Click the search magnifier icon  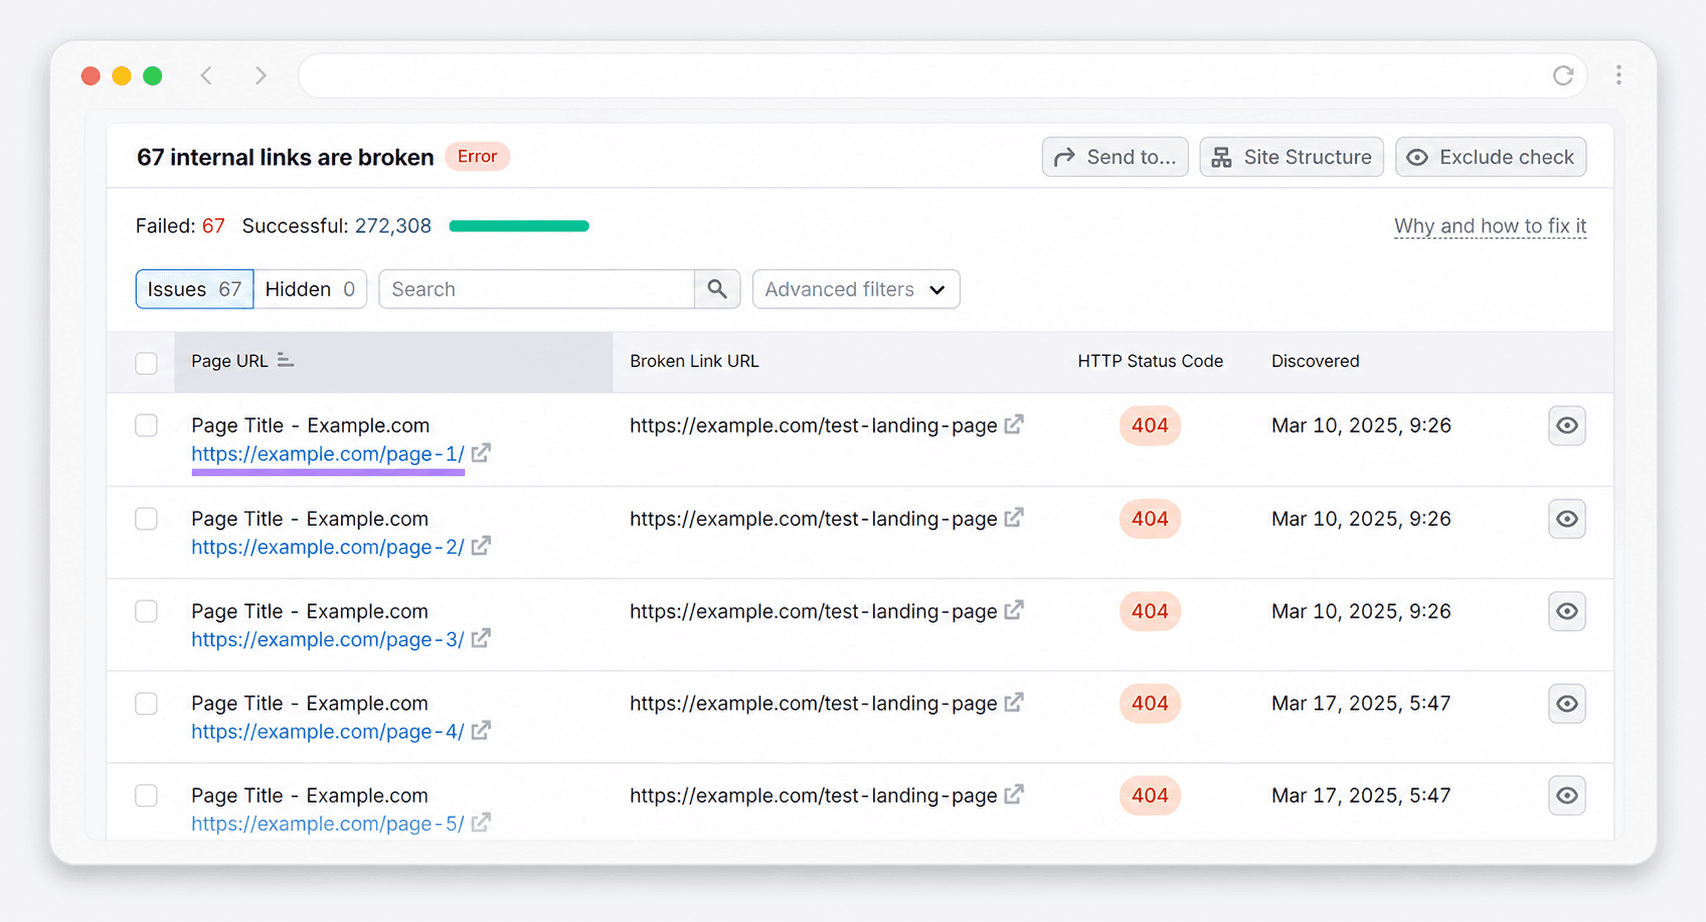pyautogui.click(x=717, y=289)
